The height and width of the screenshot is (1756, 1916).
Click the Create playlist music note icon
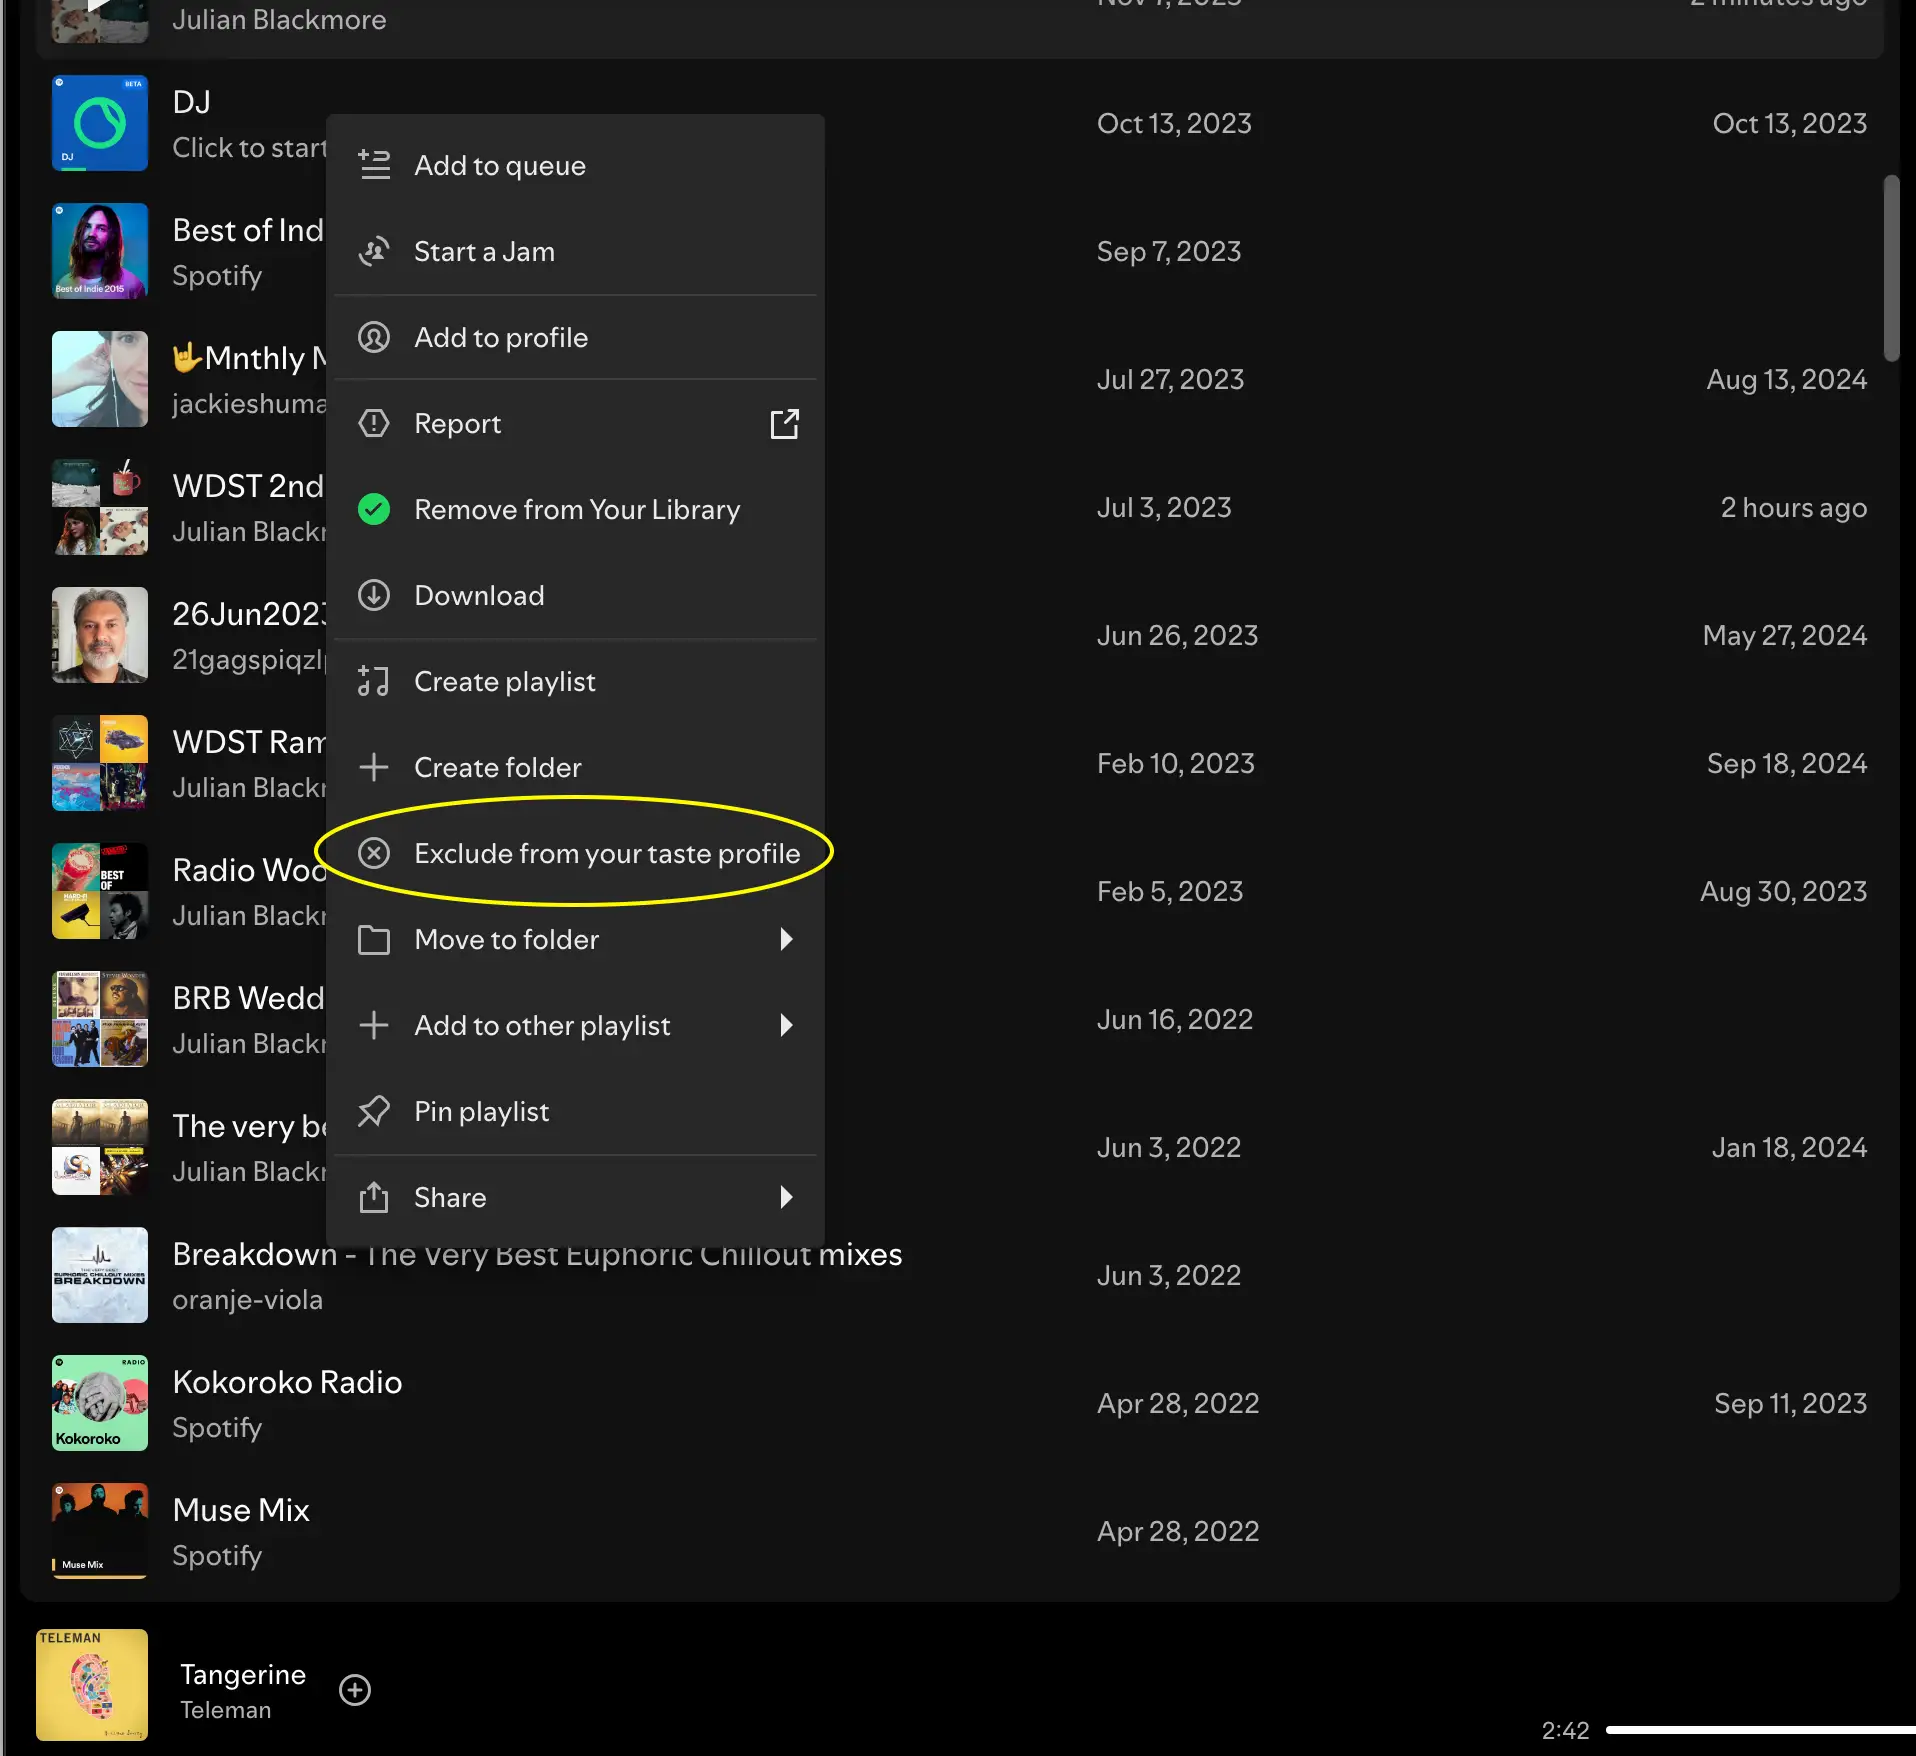pos(374,681)
